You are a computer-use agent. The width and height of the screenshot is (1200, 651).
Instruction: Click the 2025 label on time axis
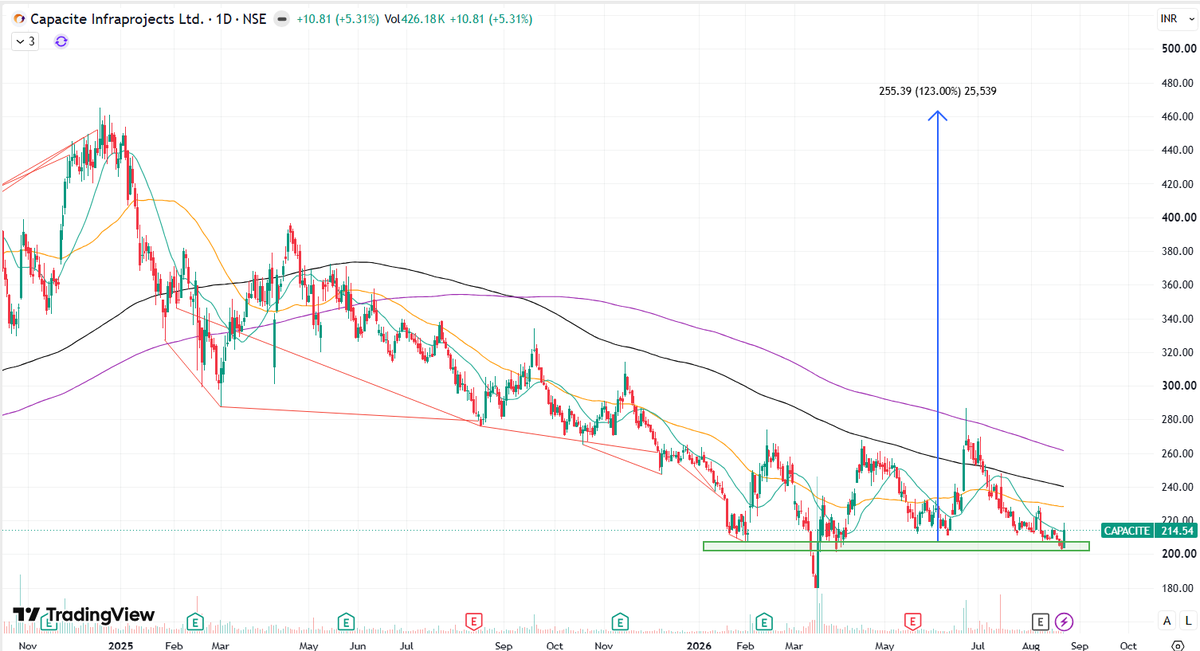(x=121, y=647)
